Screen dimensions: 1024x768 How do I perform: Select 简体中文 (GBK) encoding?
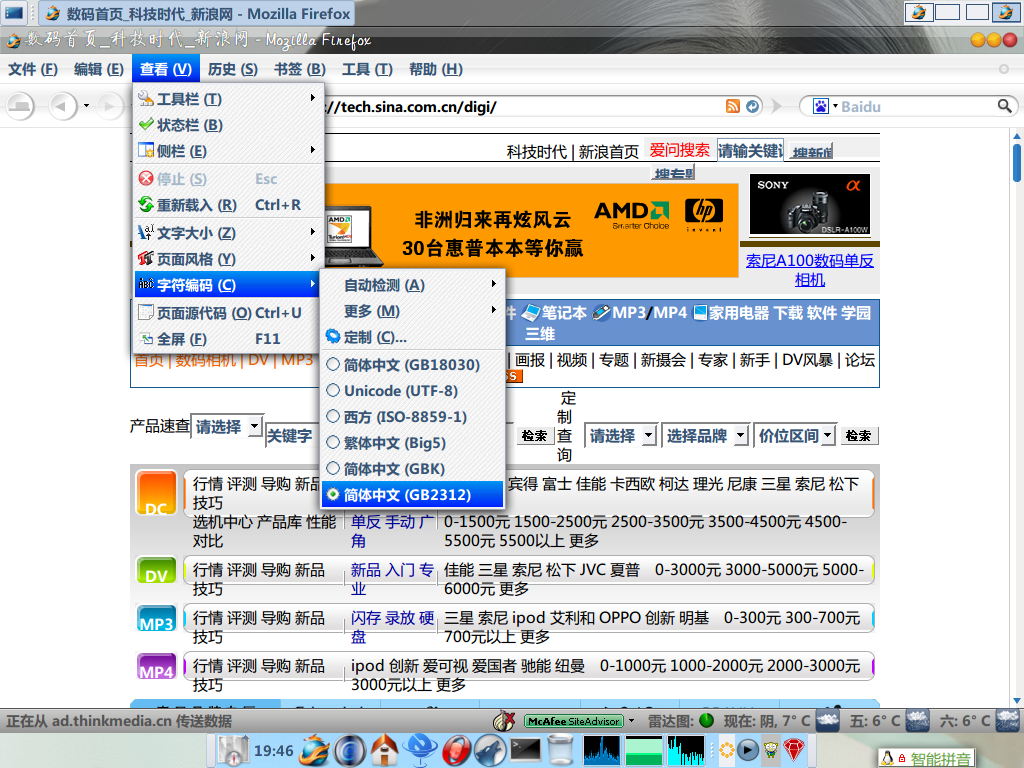(x=413, y=469)
